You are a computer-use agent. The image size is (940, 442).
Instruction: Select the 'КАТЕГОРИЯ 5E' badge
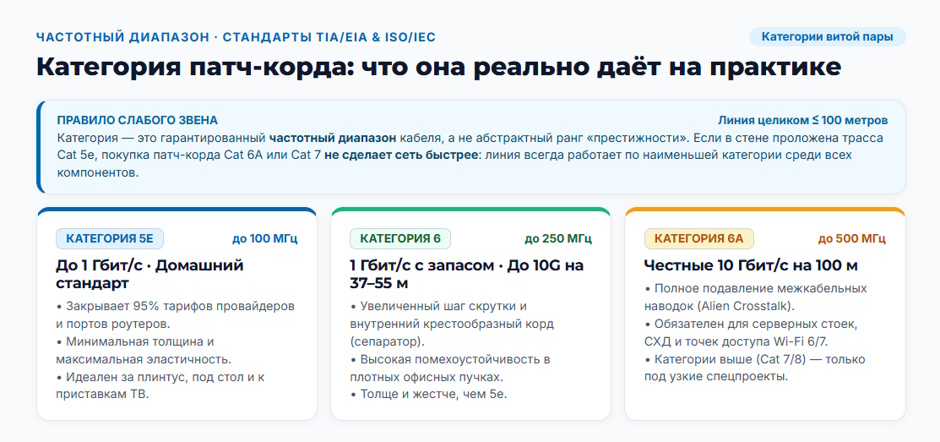110,239
